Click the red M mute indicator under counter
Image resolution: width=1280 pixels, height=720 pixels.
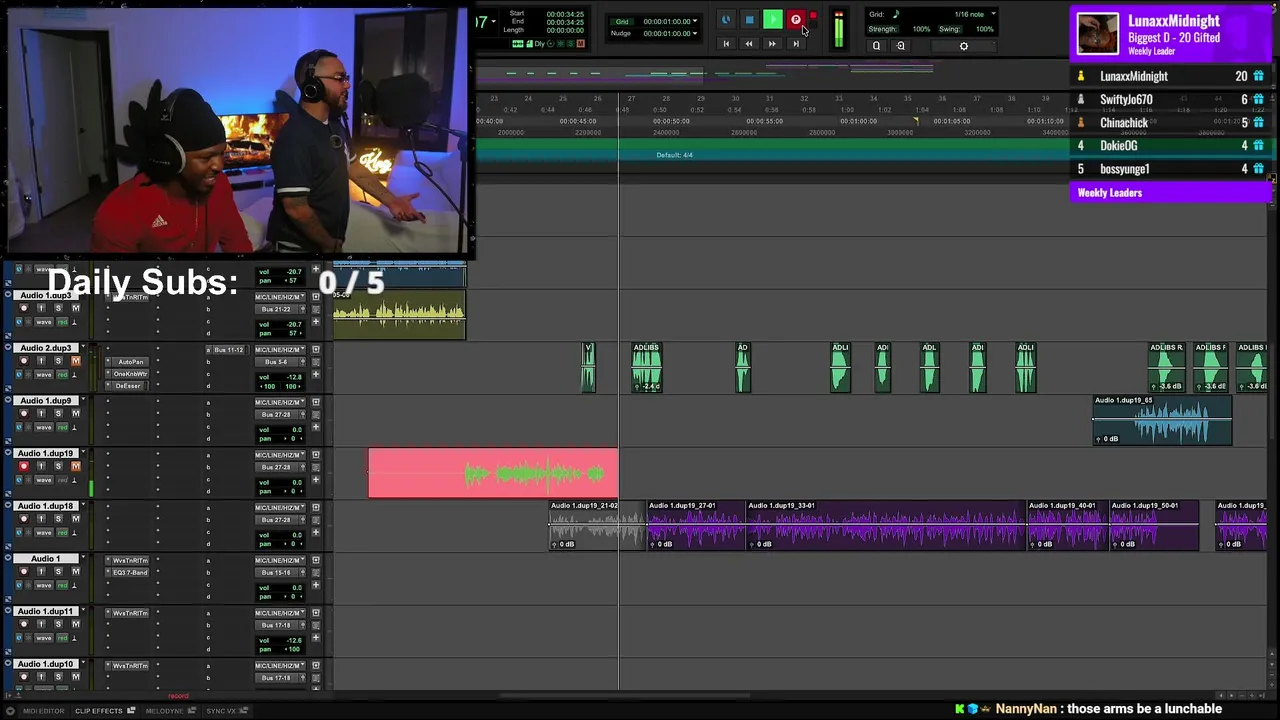(581, 44)
